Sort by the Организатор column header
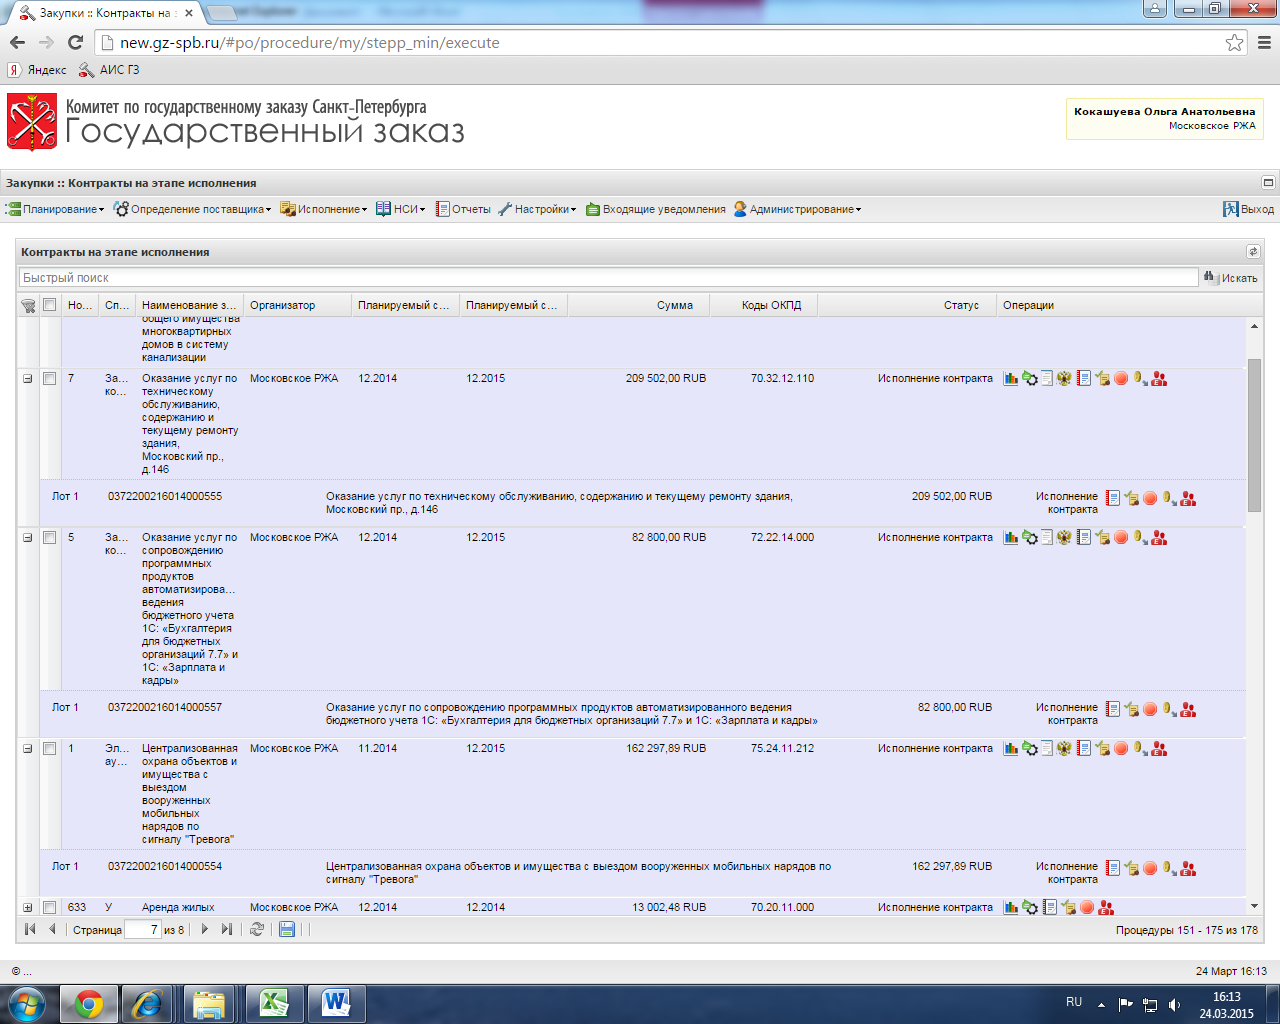1280x1024 pixels. [x=298, y=305]
